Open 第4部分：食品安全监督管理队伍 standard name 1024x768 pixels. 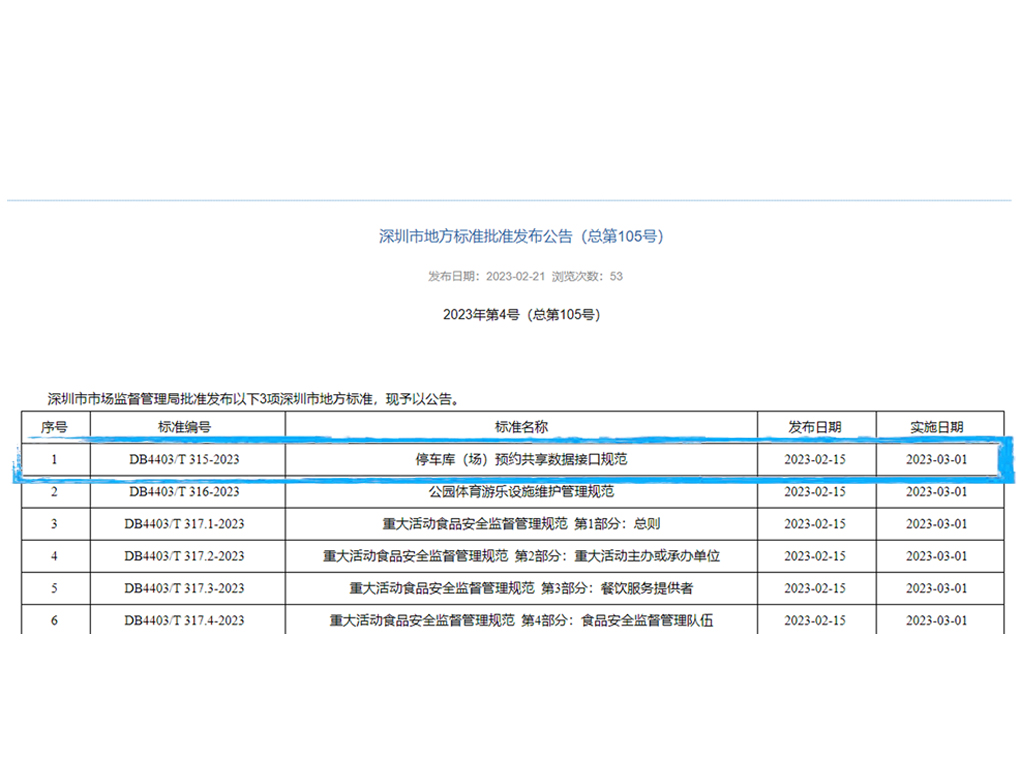(521, 620)
